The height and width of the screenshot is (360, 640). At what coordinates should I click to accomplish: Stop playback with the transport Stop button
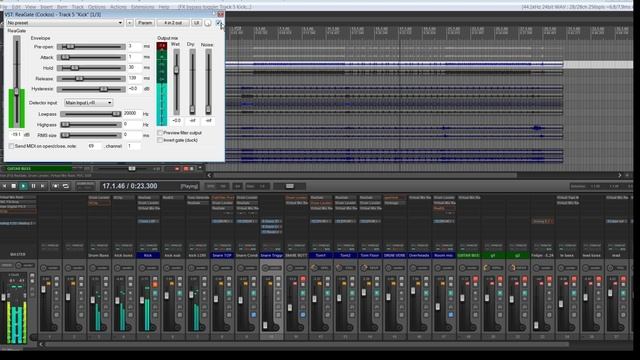pyautogui.click(x=13, y=186)
